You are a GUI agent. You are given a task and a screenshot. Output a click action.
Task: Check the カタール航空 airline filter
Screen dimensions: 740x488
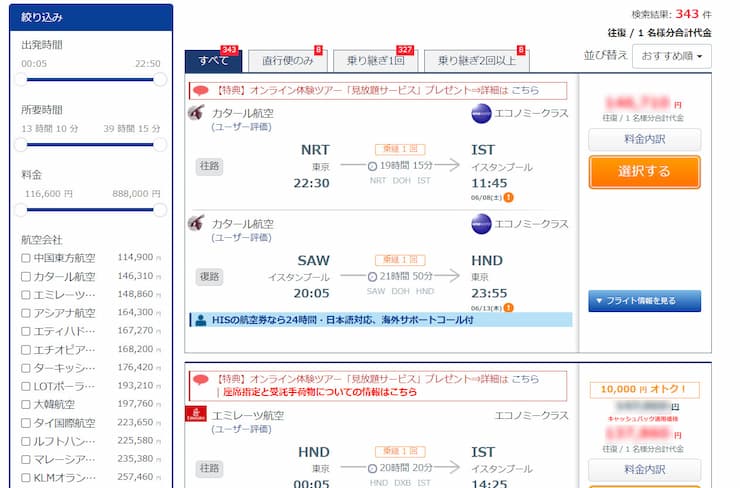click(26, 277)
